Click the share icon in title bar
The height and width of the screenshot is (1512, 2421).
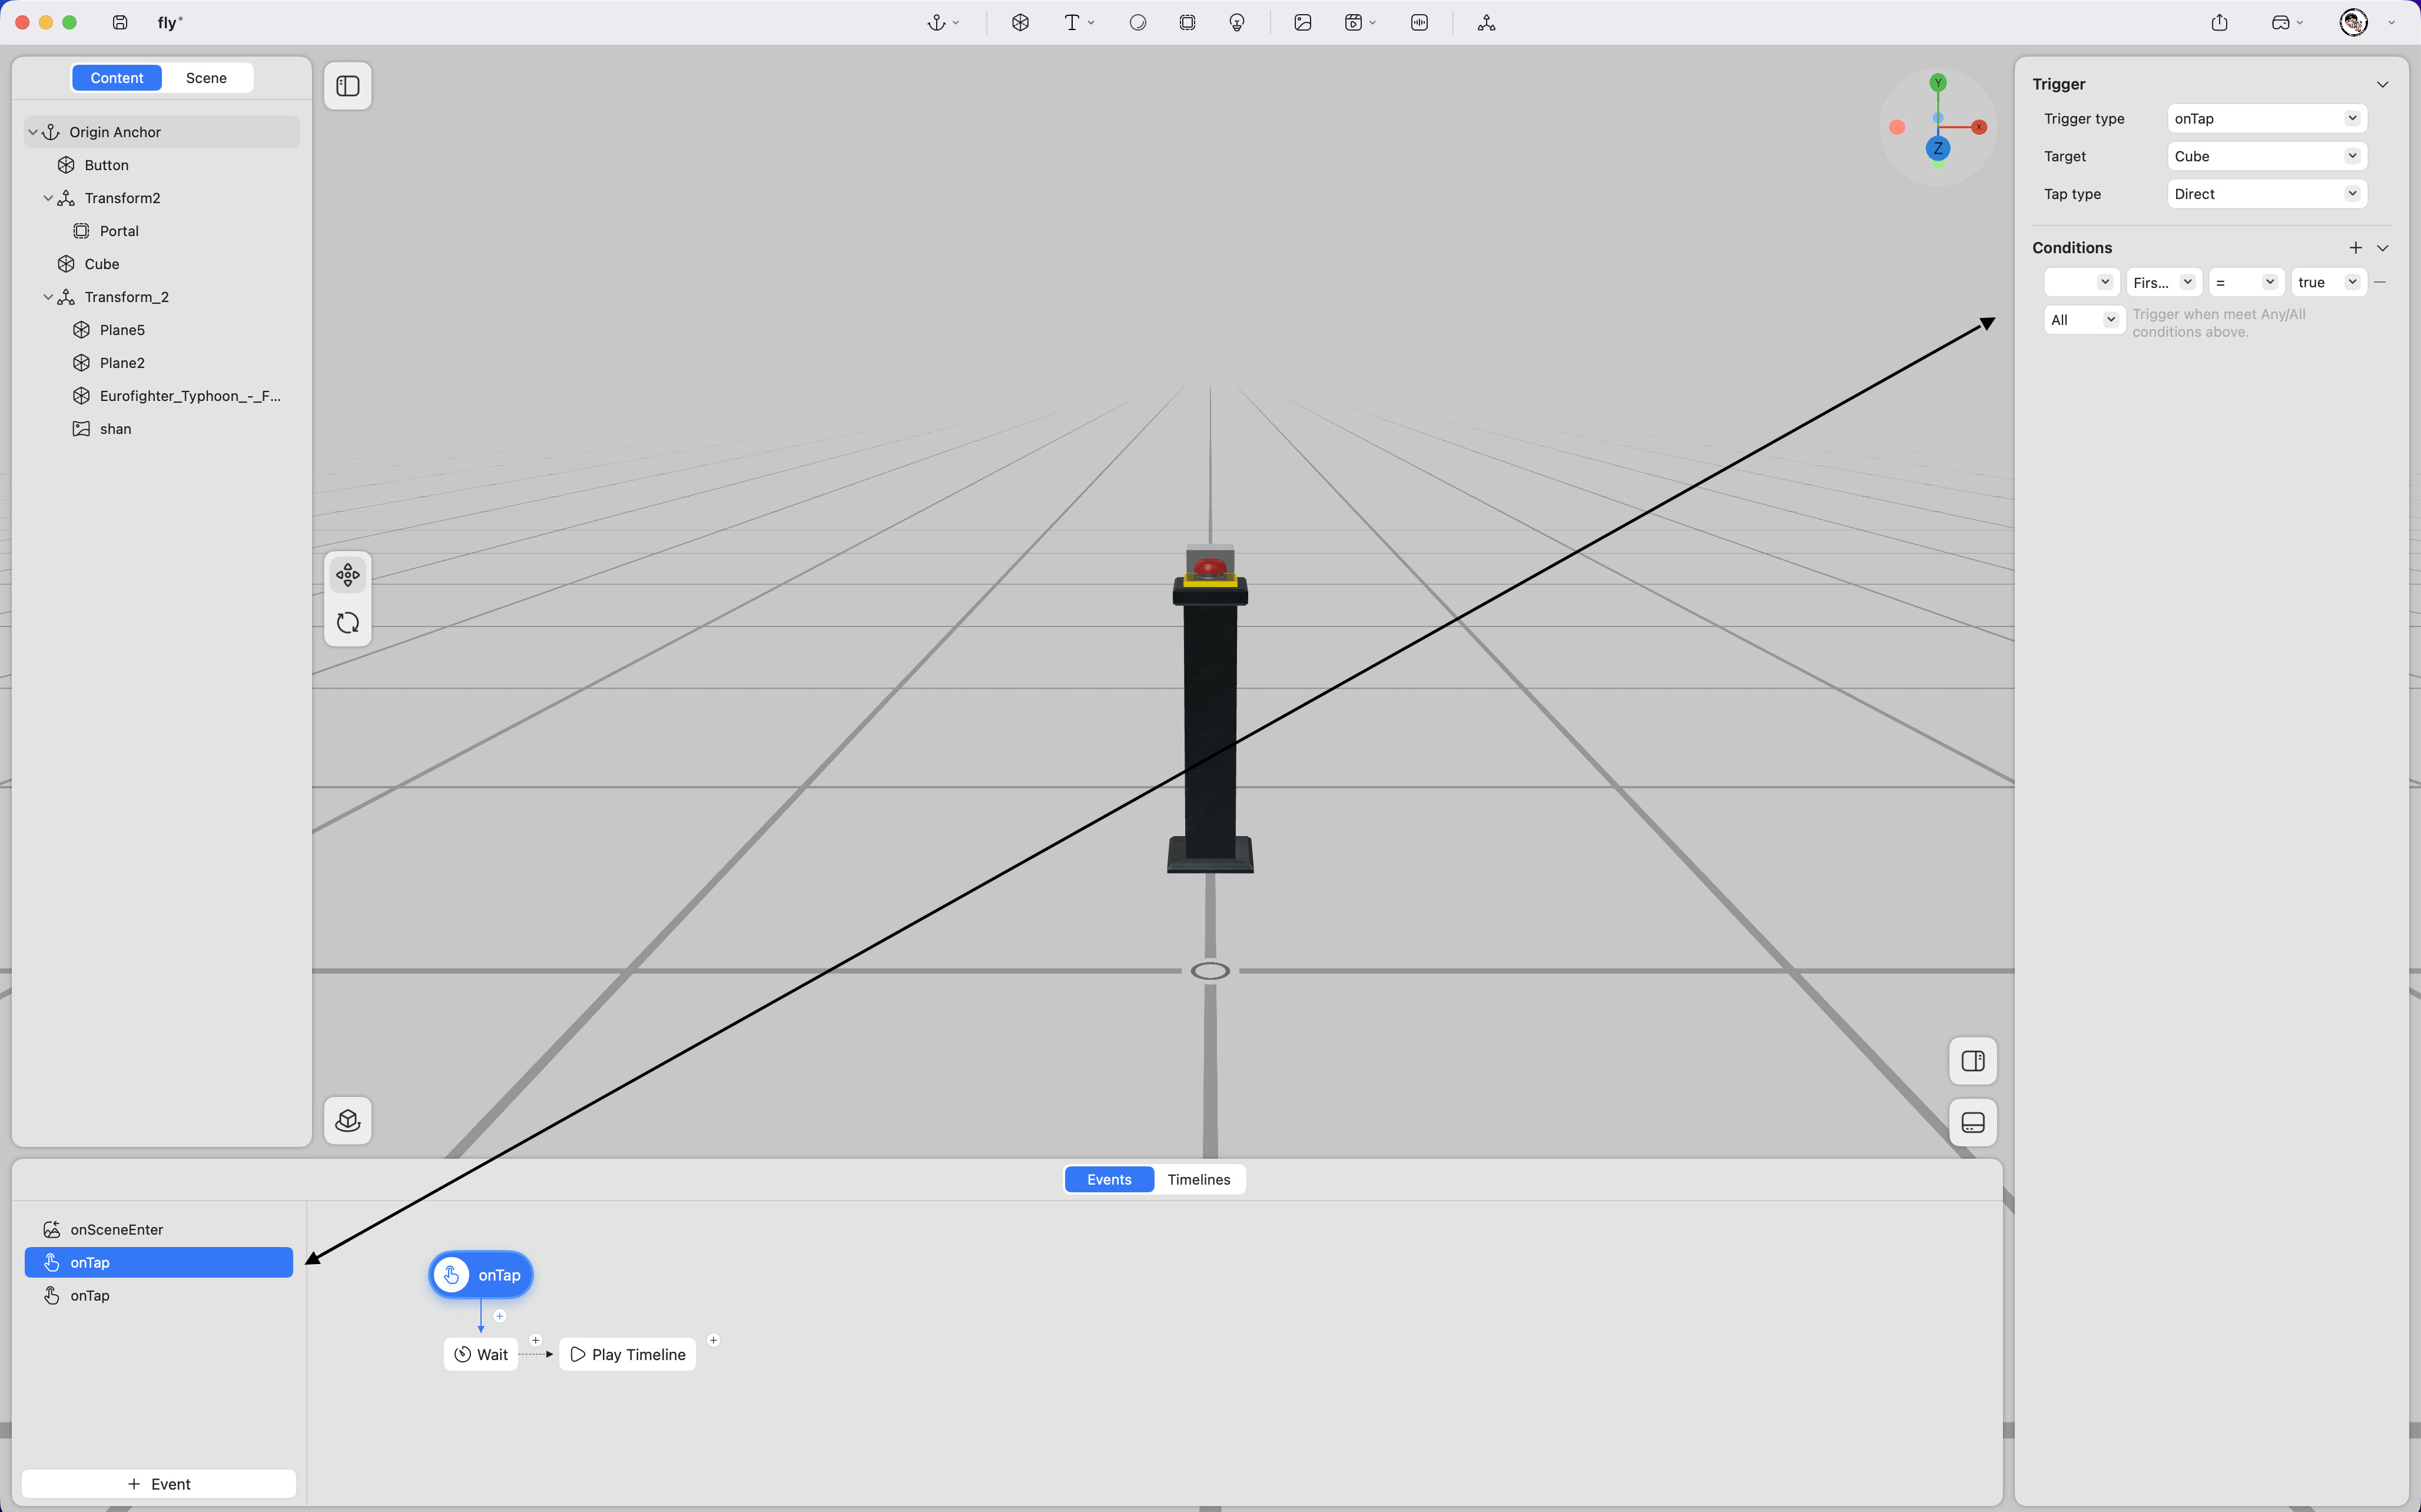coord(2219,22)
